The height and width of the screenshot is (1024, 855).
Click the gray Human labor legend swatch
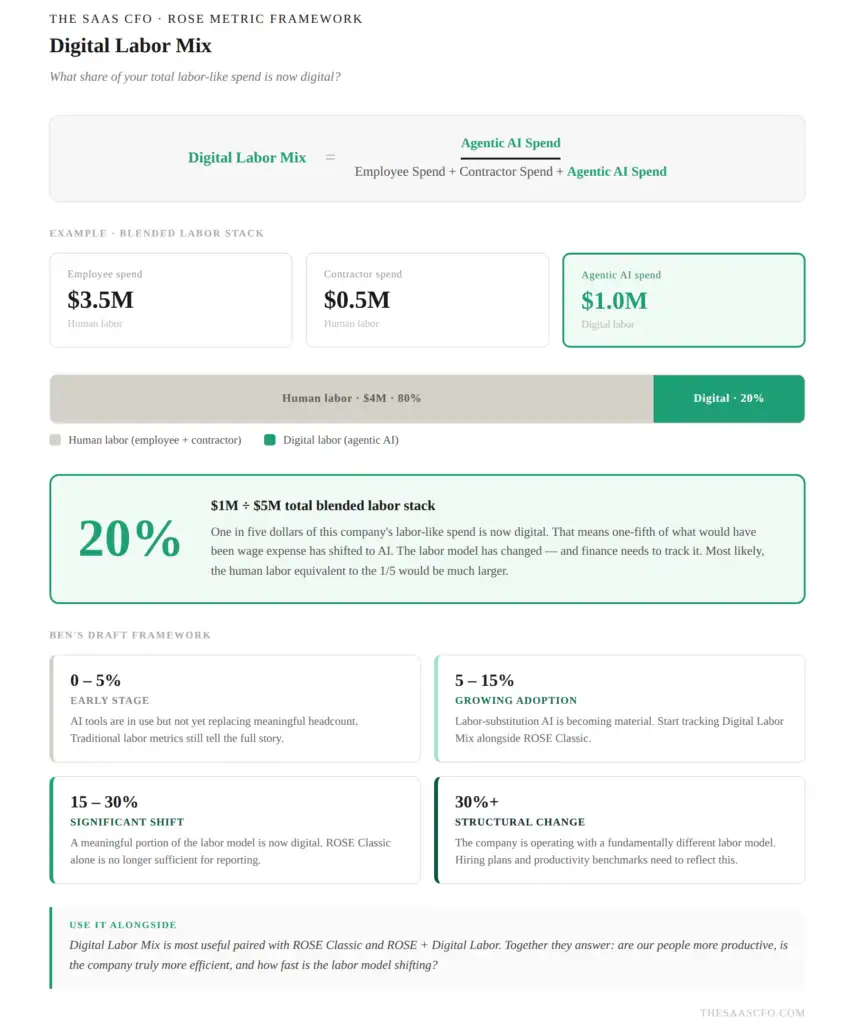[x=55, y=440]
